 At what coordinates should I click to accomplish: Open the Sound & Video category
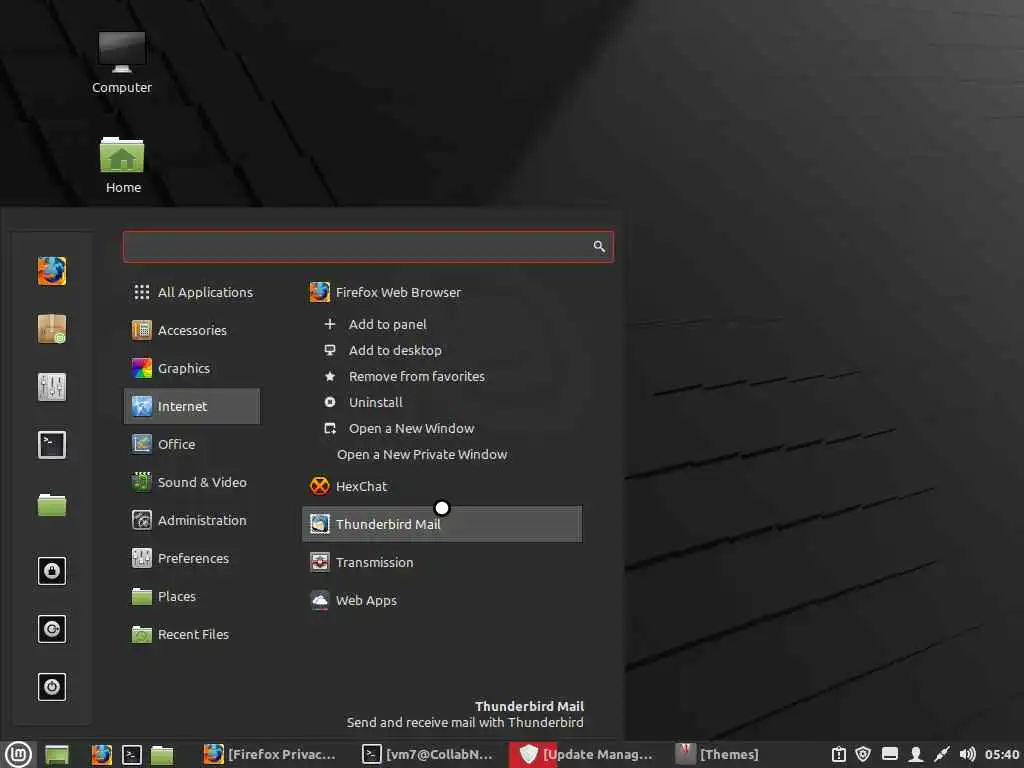(192, 482)
